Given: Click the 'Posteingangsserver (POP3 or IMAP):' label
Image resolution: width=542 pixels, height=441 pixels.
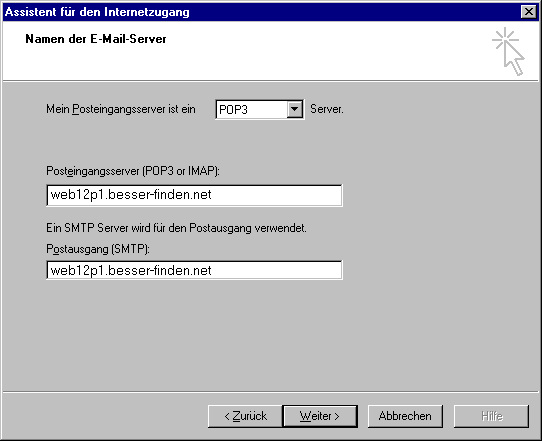Looking at the screenshot, I should click(x=133, y=171).
